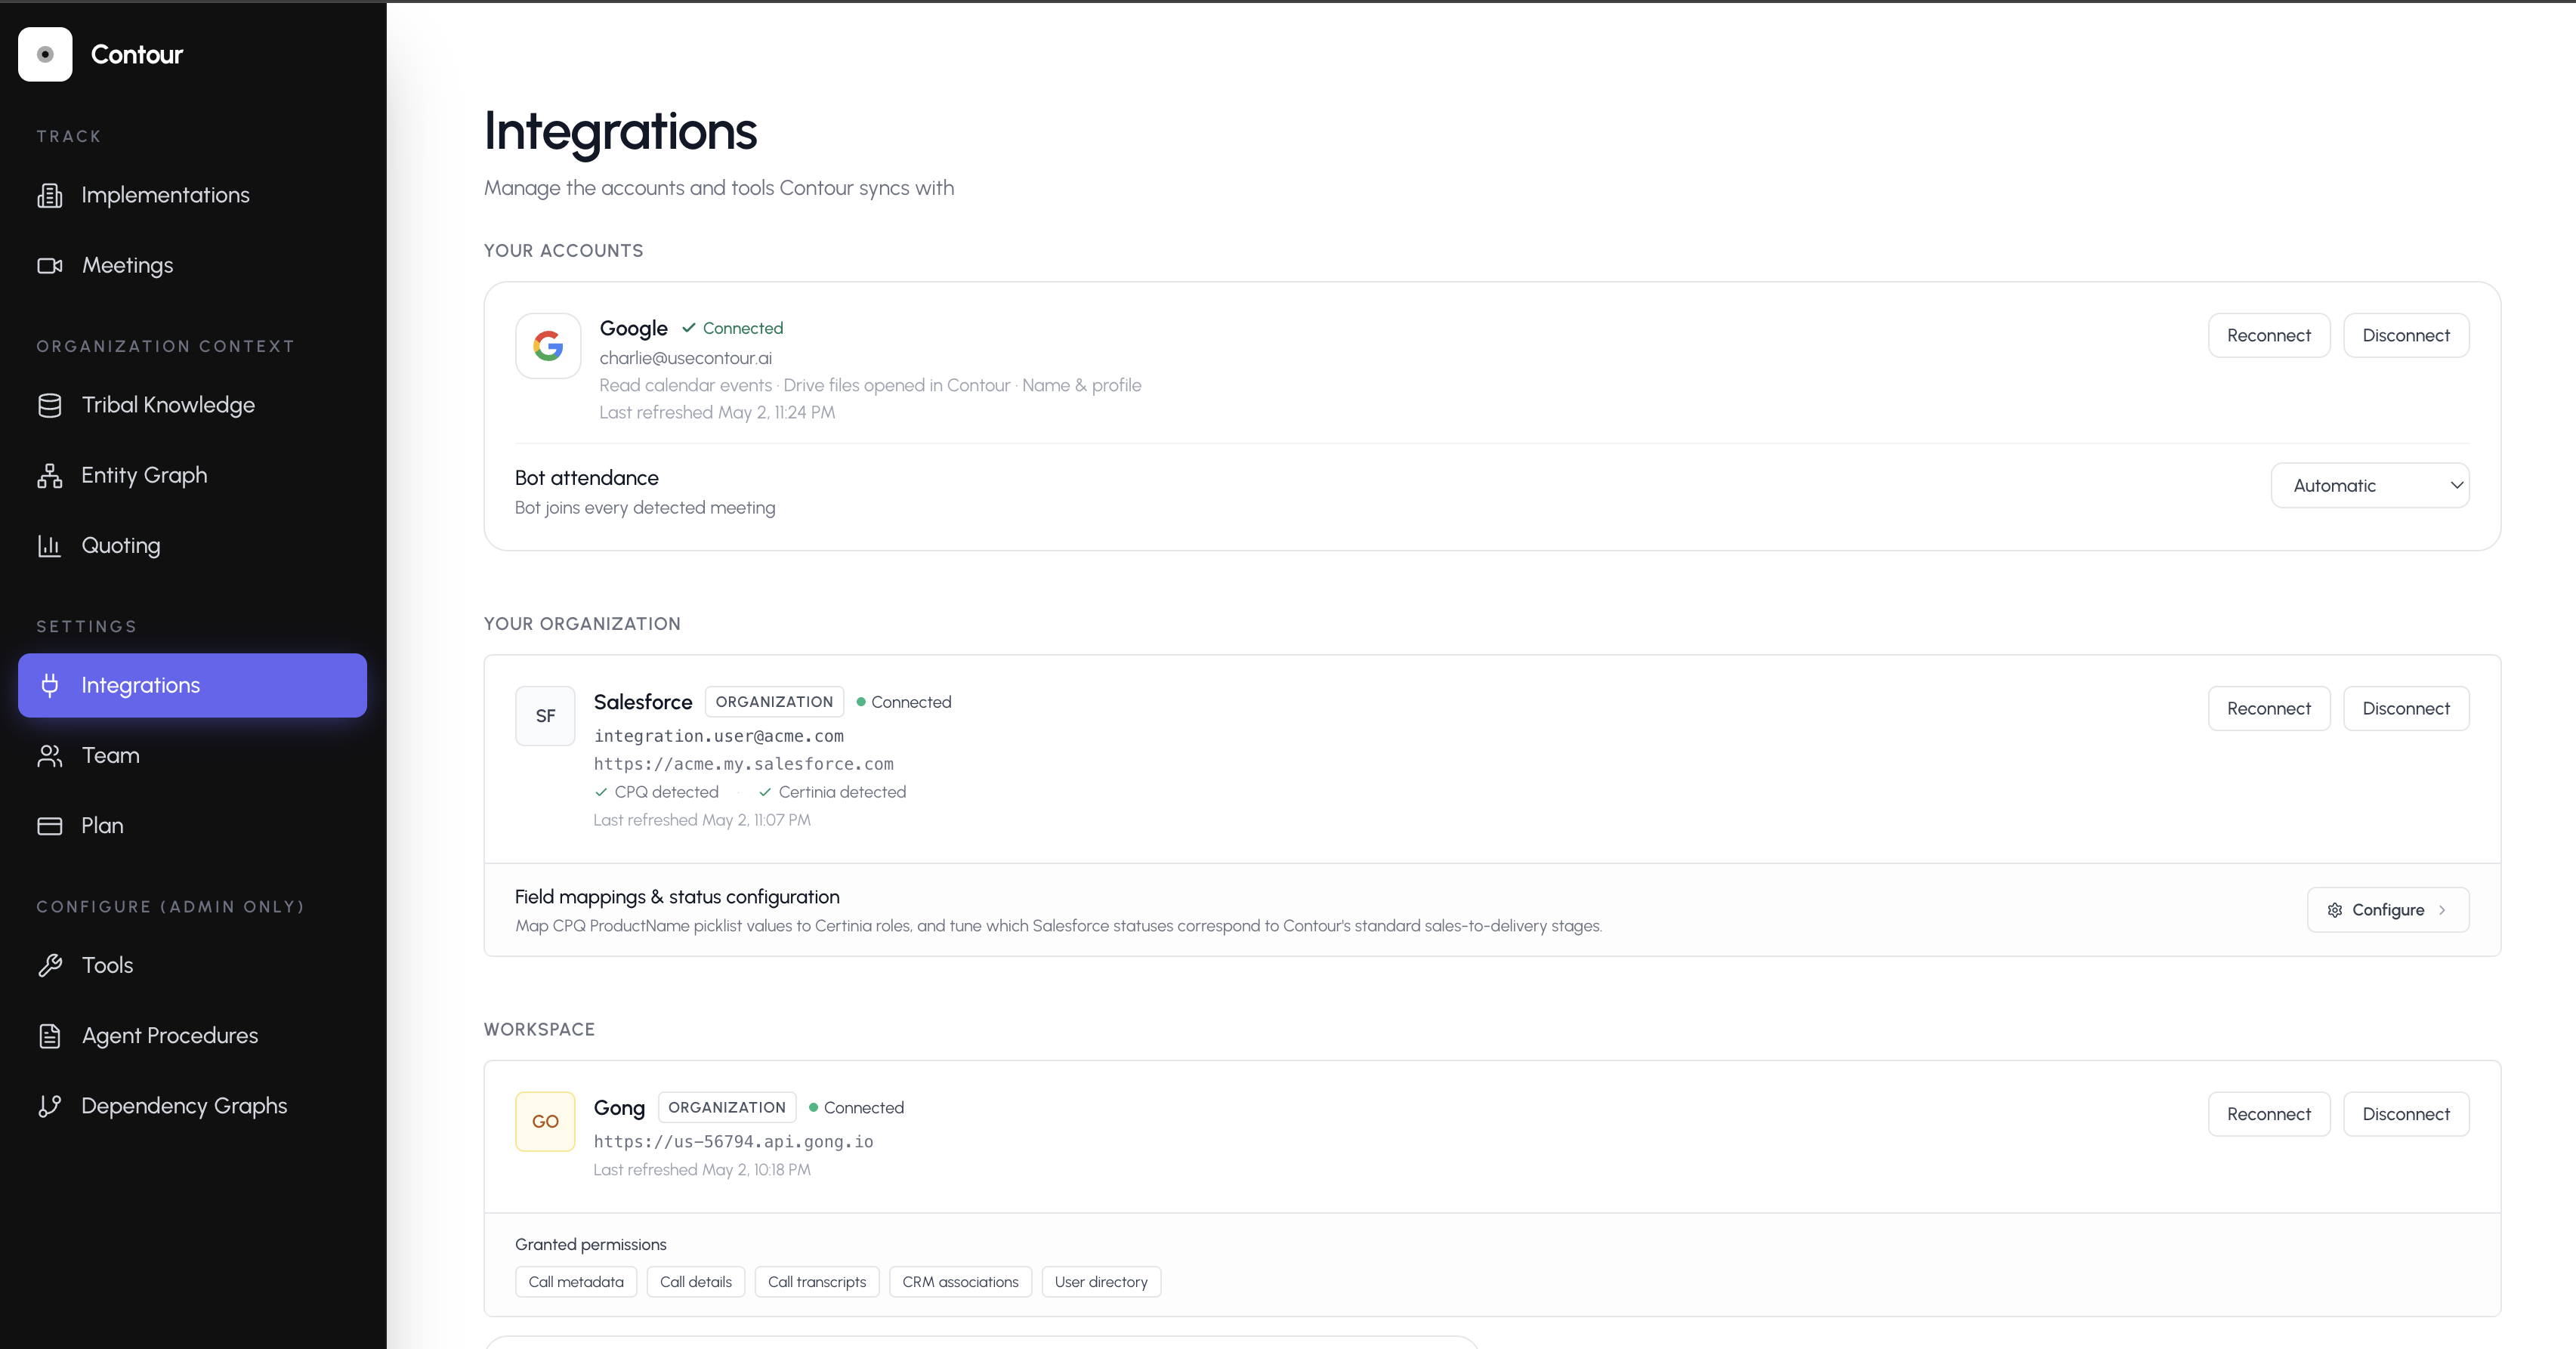Click the CRM associations permission chip
This screenshot has height=1349, width=2576.
pos(960,1282)
